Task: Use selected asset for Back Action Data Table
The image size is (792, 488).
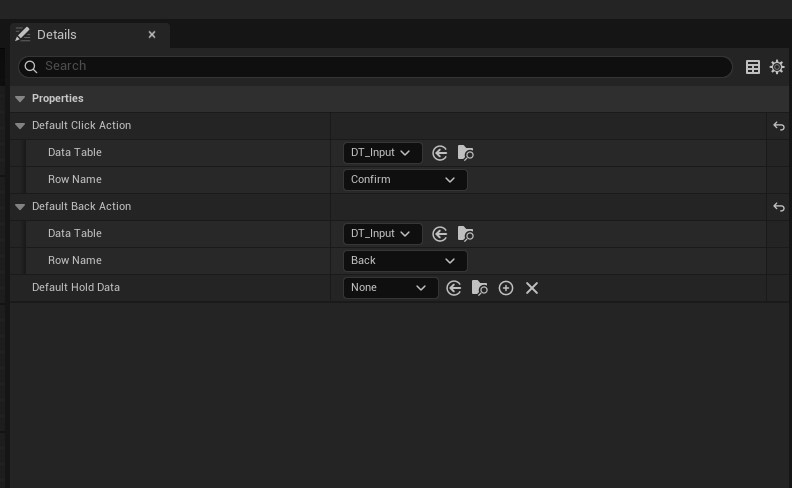Action: click(x=439, y=234)
